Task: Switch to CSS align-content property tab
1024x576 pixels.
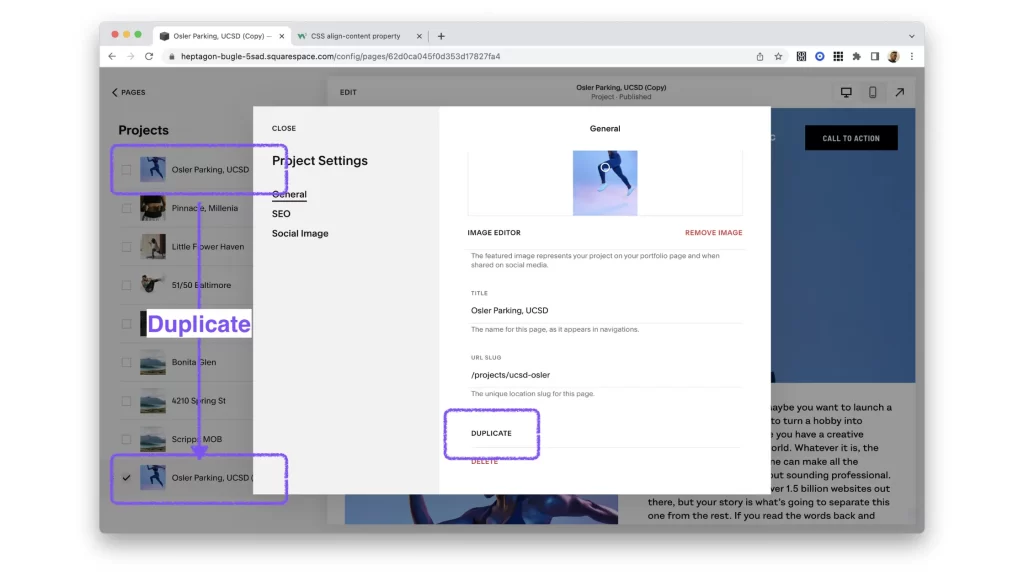Action: coord(355,36)
